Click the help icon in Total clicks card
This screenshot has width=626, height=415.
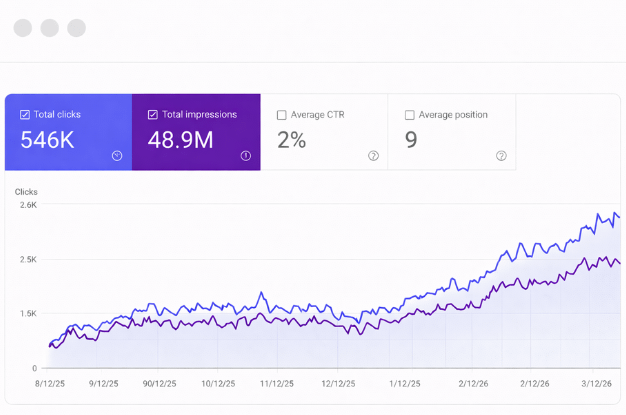coord(117,156)
